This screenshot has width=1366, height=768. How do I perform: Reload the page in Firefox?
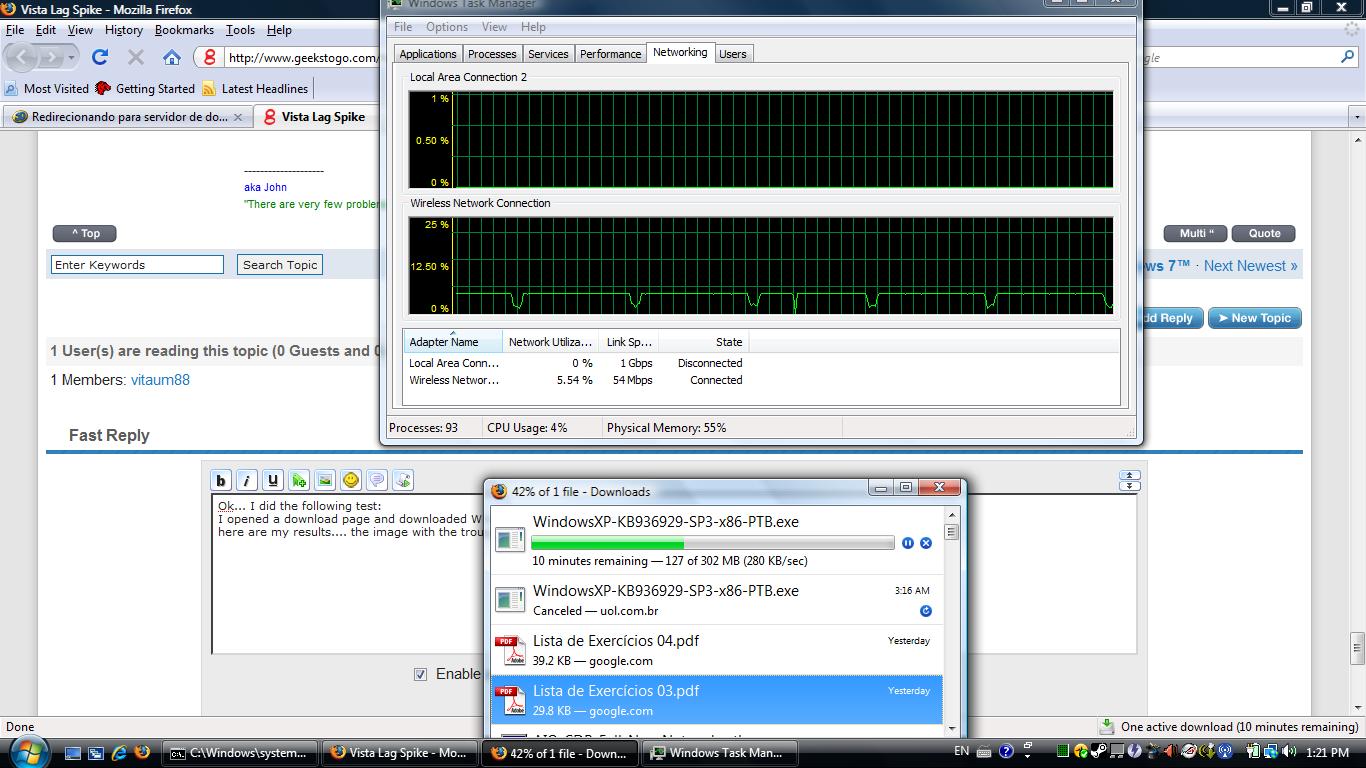(x=100, y=57)
